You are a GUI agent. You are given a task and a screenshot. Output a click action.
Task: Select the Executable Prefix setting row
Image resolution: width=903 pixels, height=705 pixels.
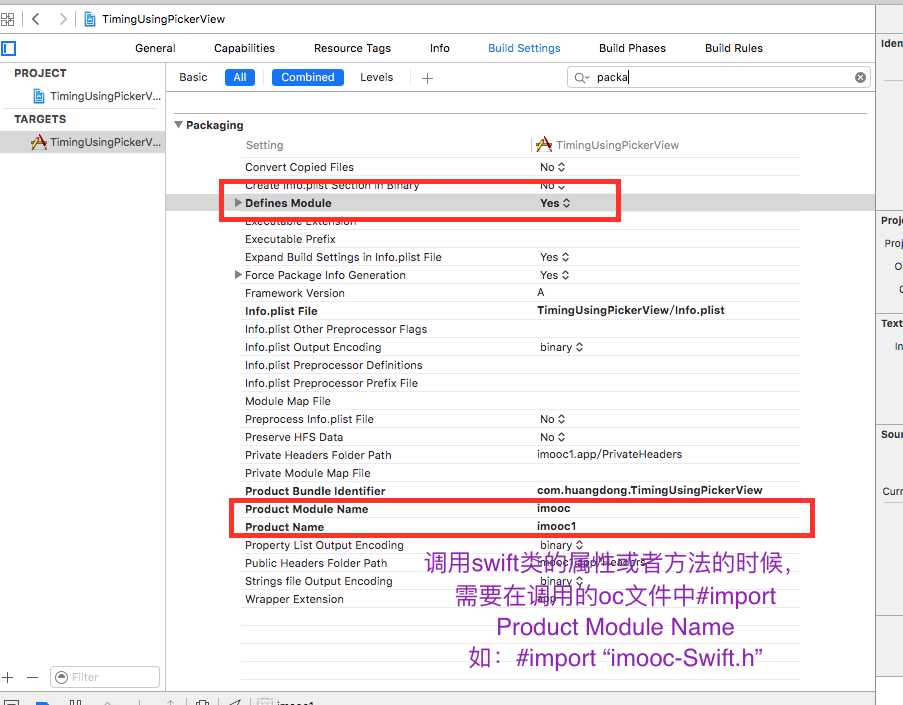(290, 239)
